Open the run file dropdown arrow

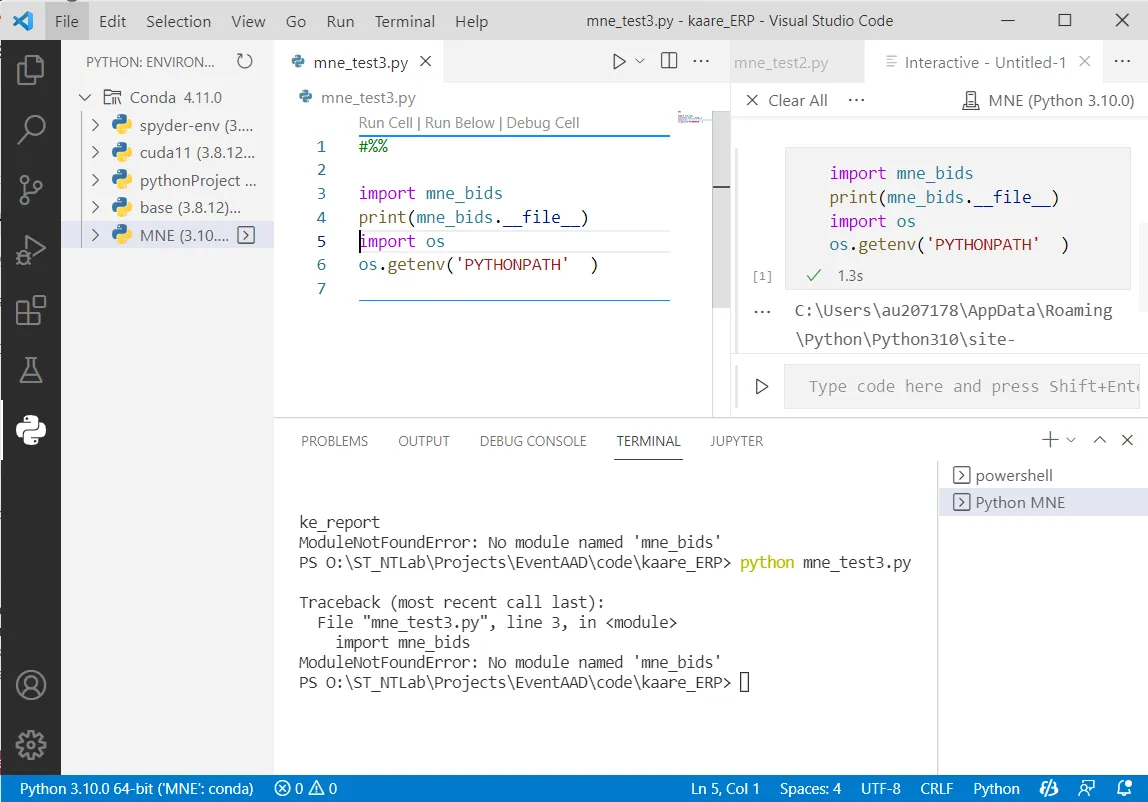click(640, 62)
